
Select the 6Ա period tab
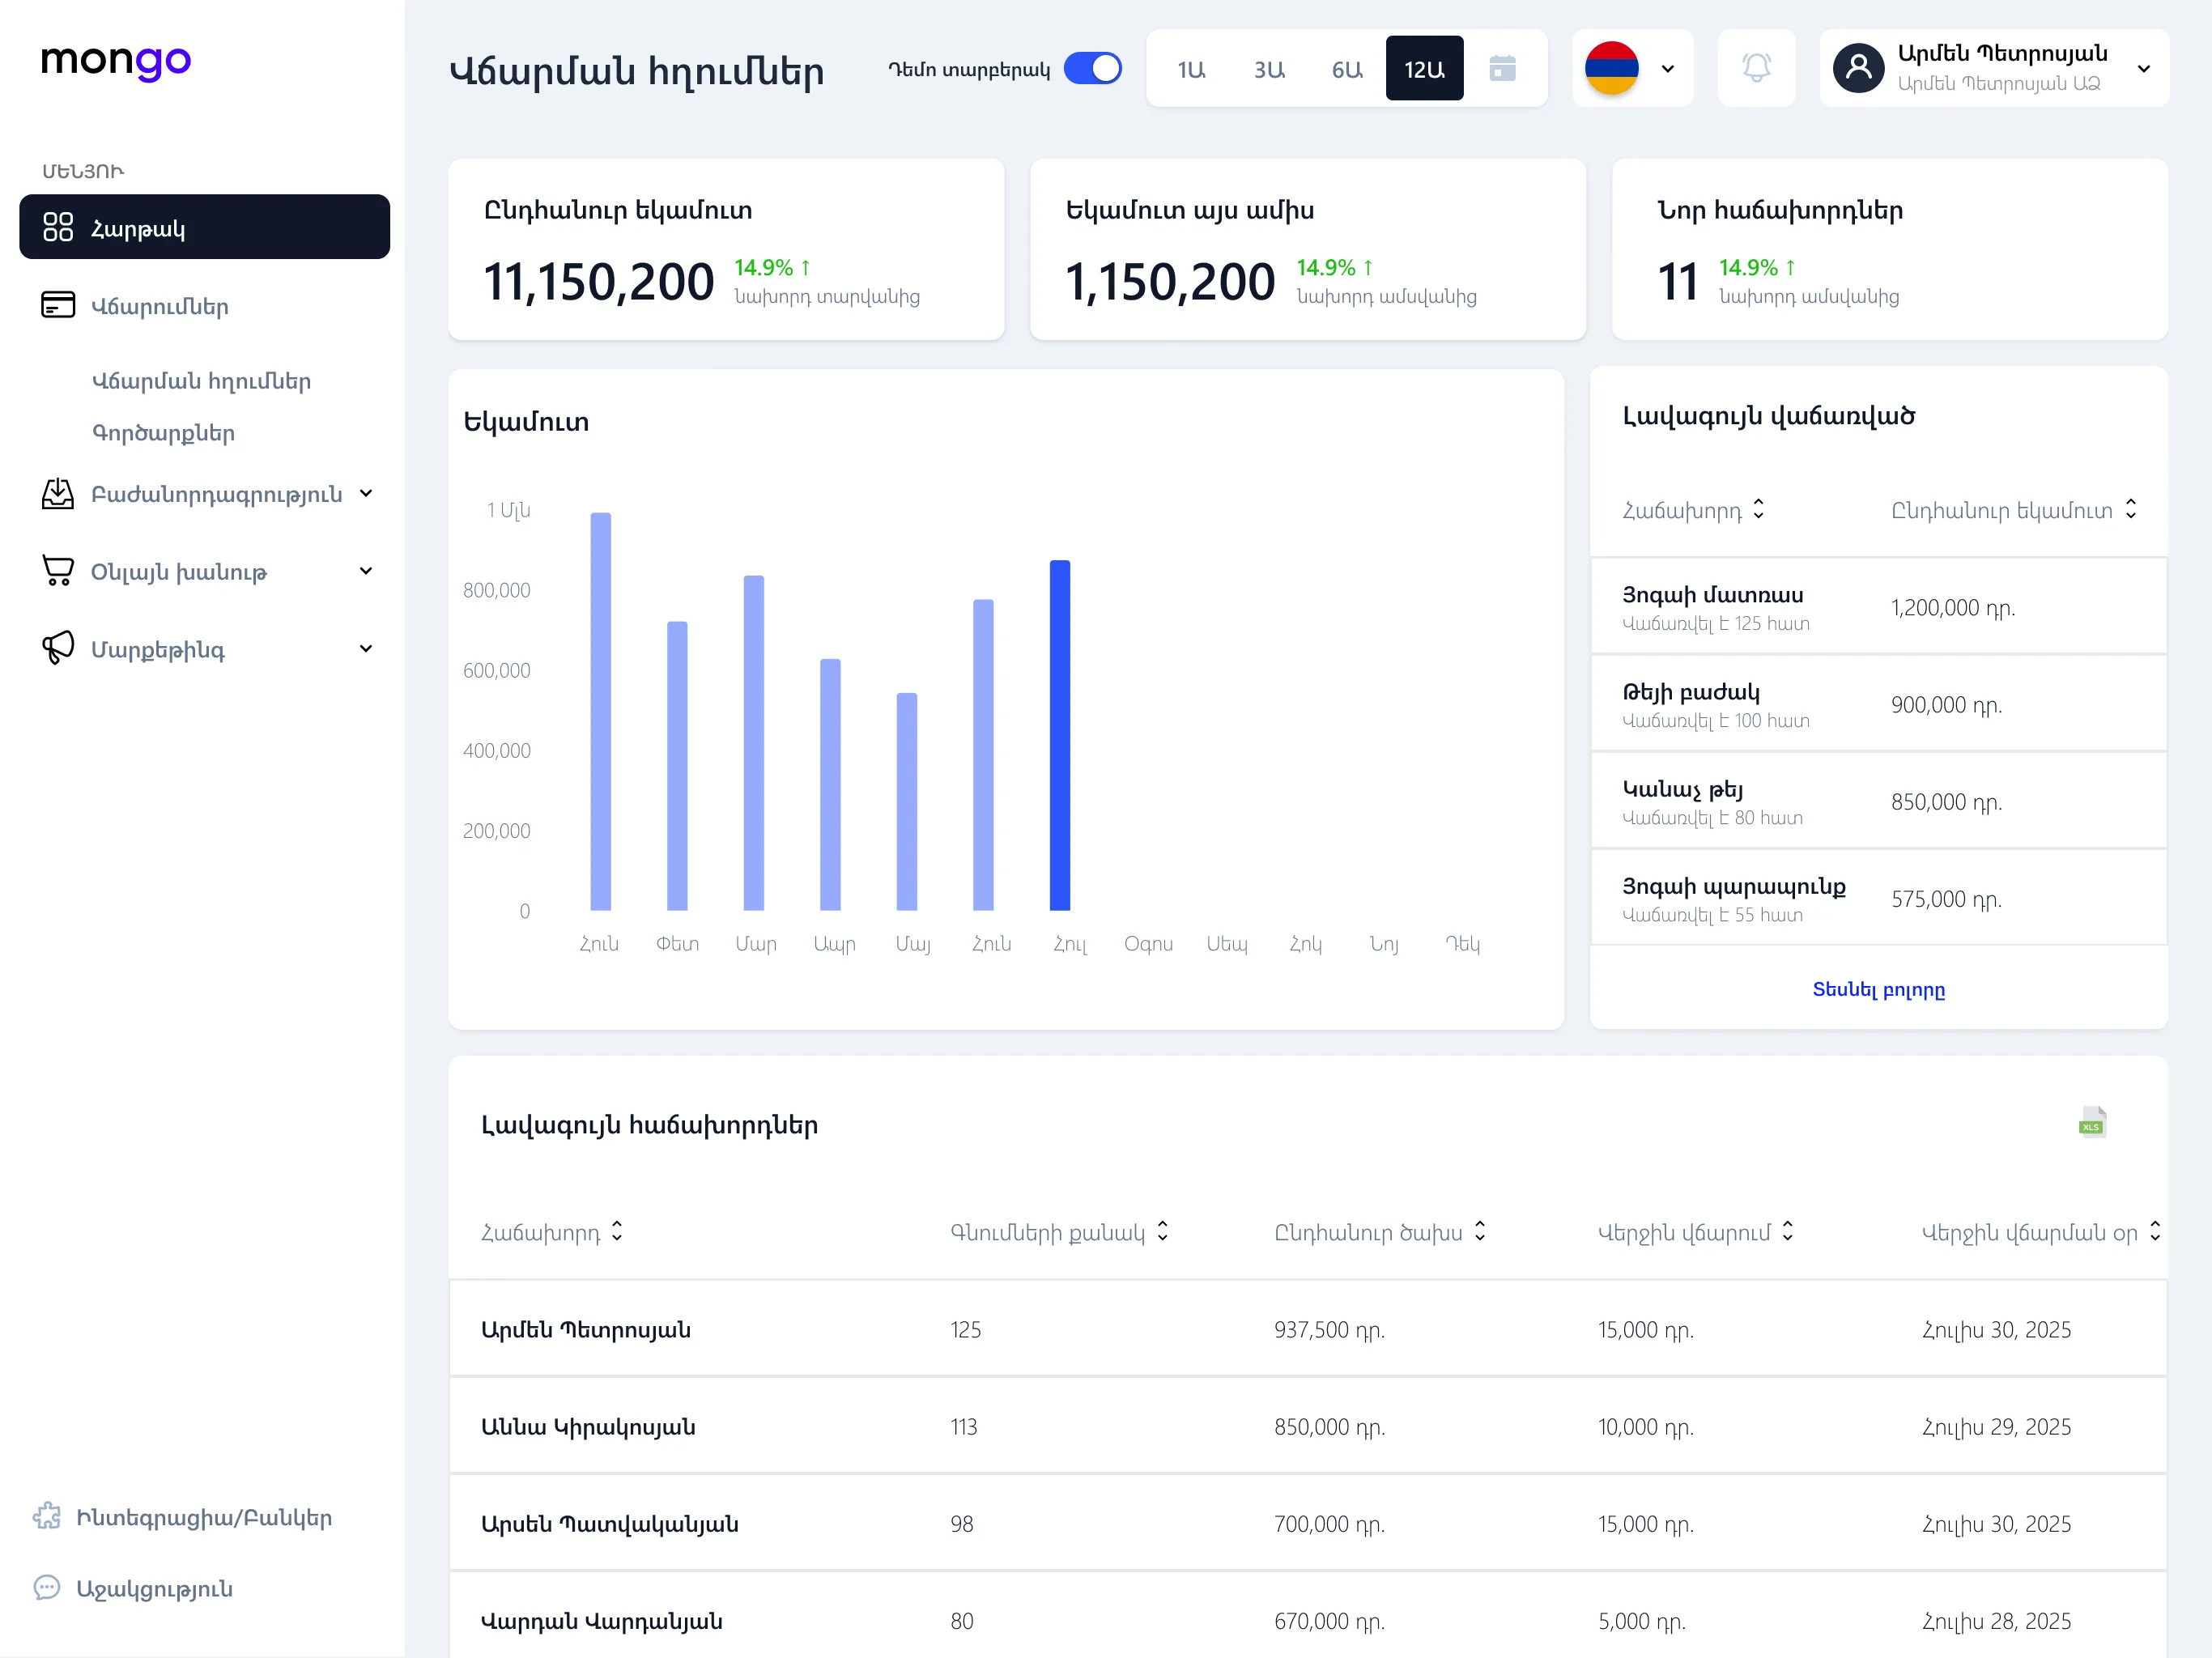(1347, 69)
